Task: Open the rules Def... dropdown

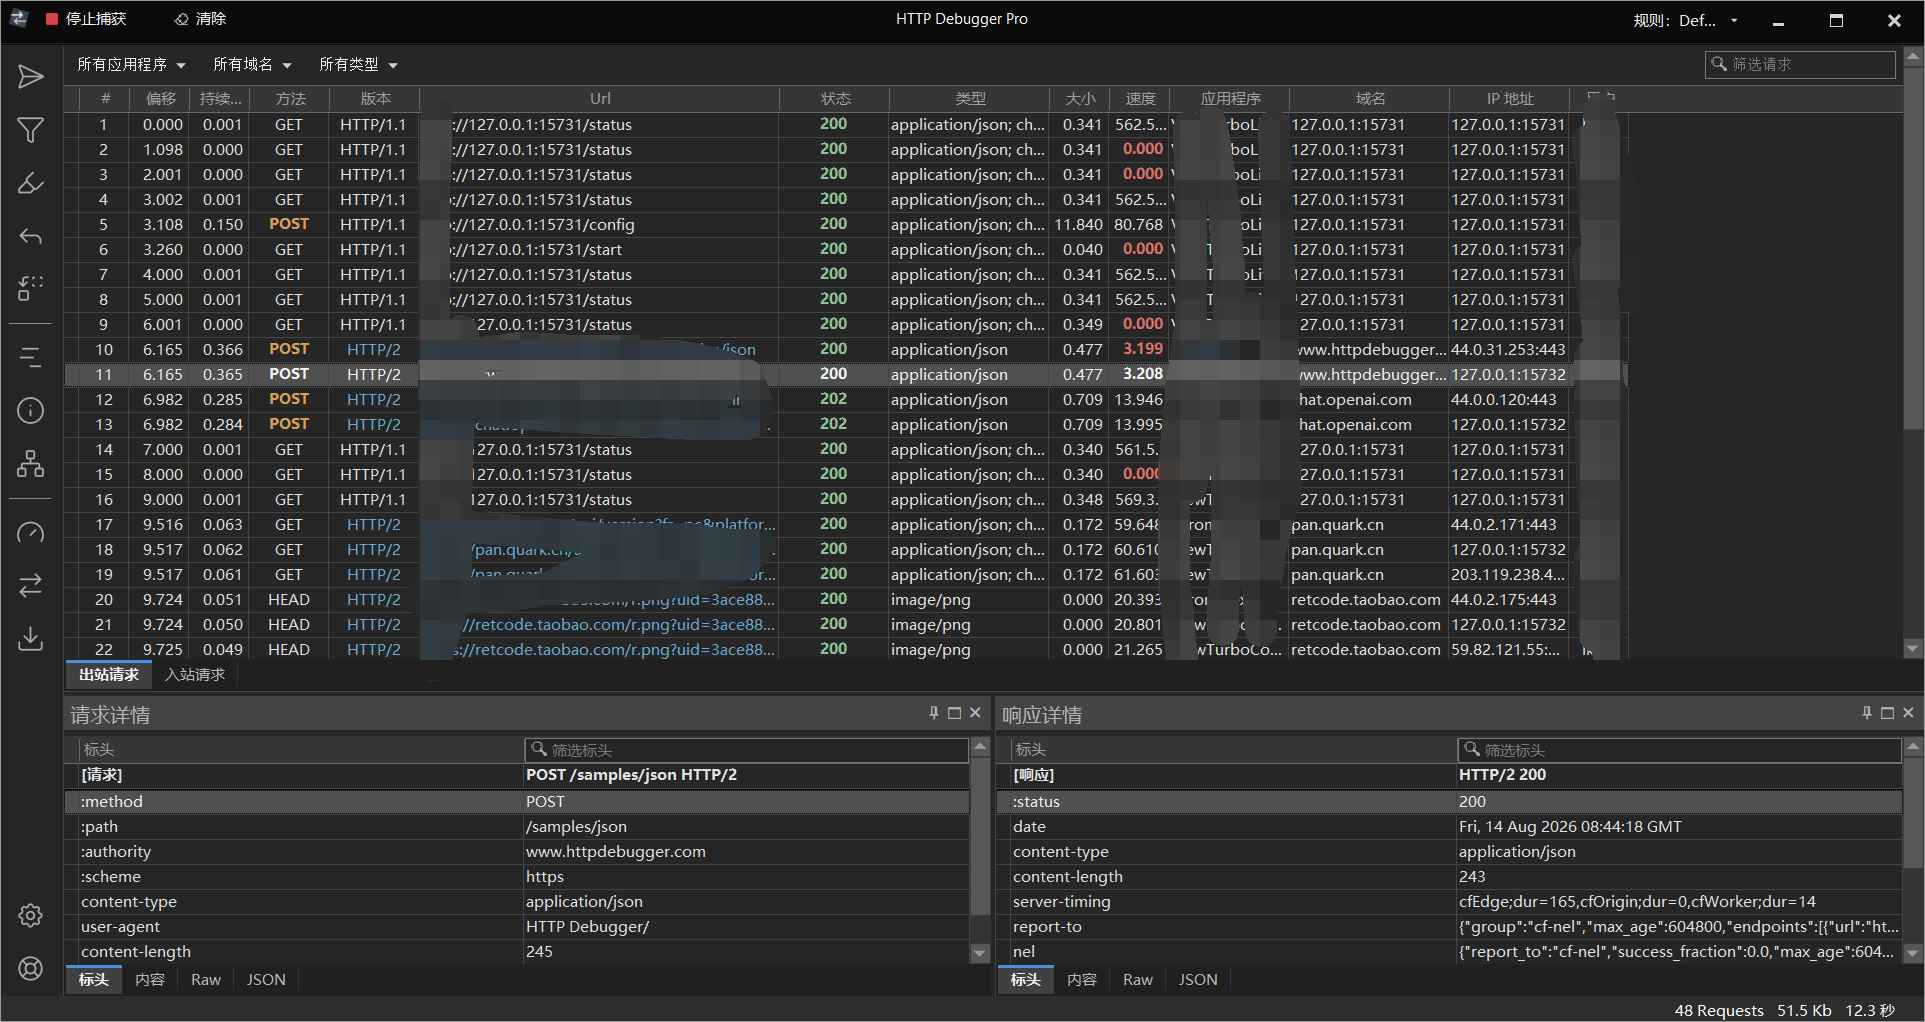Action: pyautogui.click(x=1686, y=20)
